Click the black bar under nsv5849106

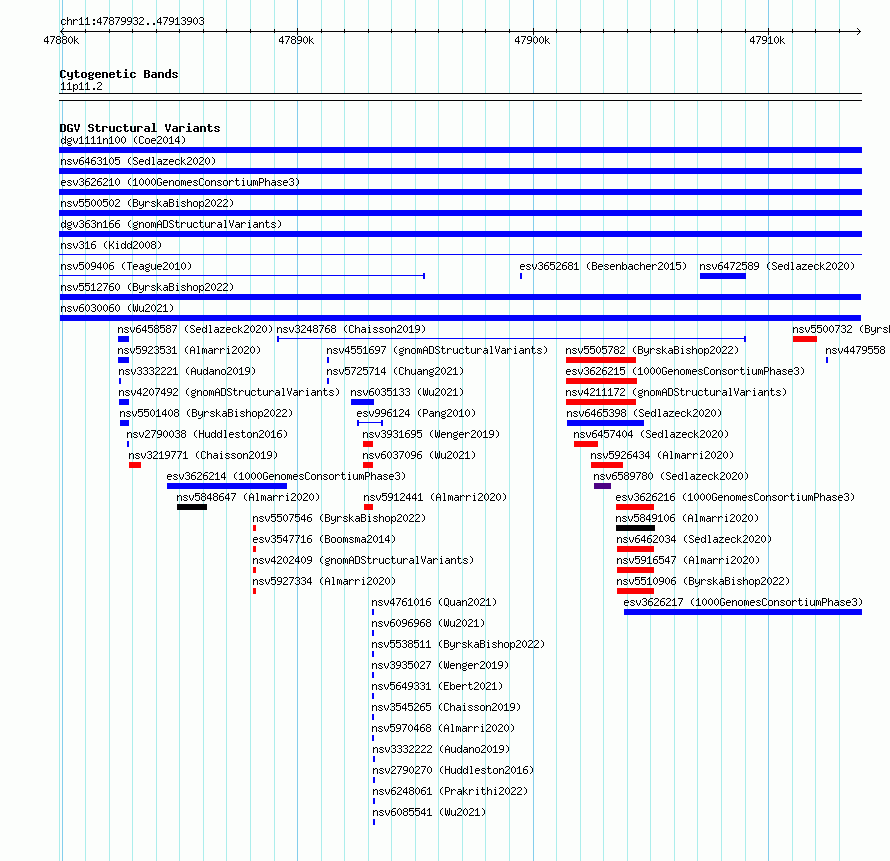(x=635, y=528)
